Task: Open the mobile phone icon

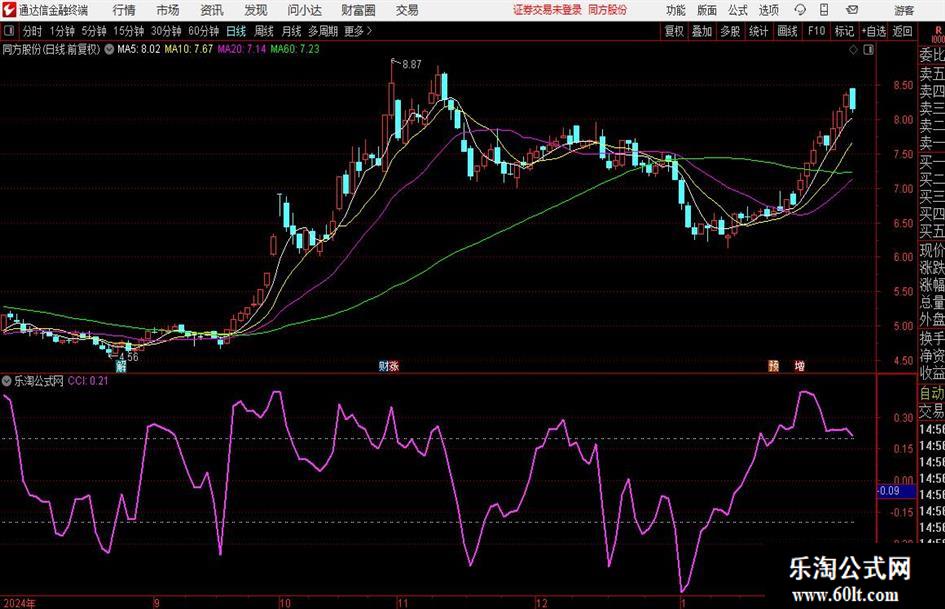Action: click(x=824, y=10)
